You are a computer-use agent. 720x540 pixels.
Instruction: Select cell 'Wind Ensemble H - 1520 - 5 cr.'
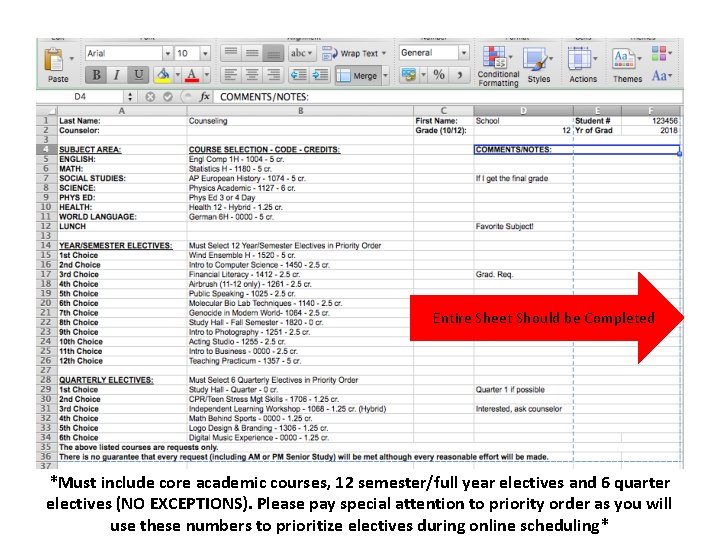point(300,255)
